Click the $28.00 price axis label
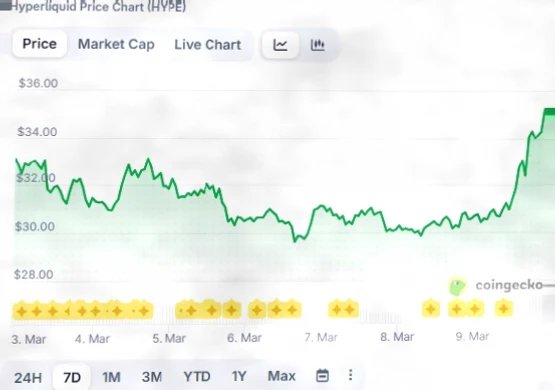The image size is (555, 390). pos(34,275)
